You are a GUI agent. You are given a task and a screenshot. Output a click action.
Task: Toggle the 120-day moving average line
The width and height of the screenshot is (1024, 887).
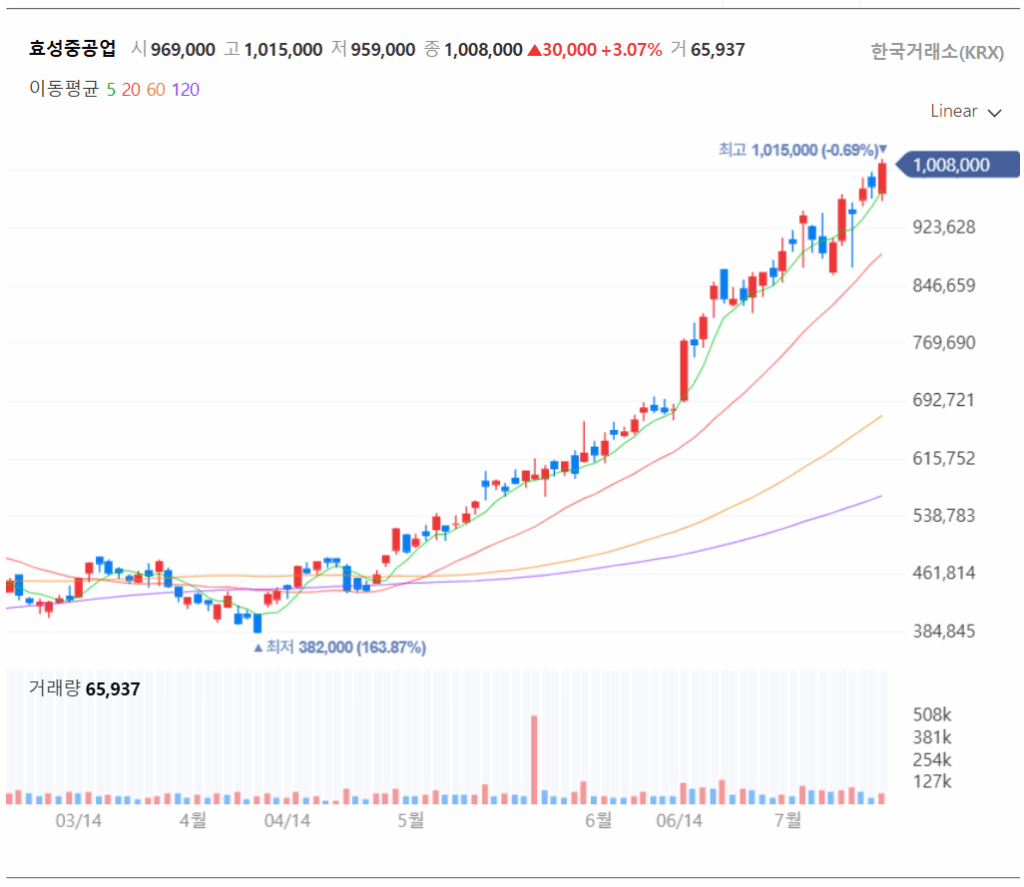[x=185, y=90]
